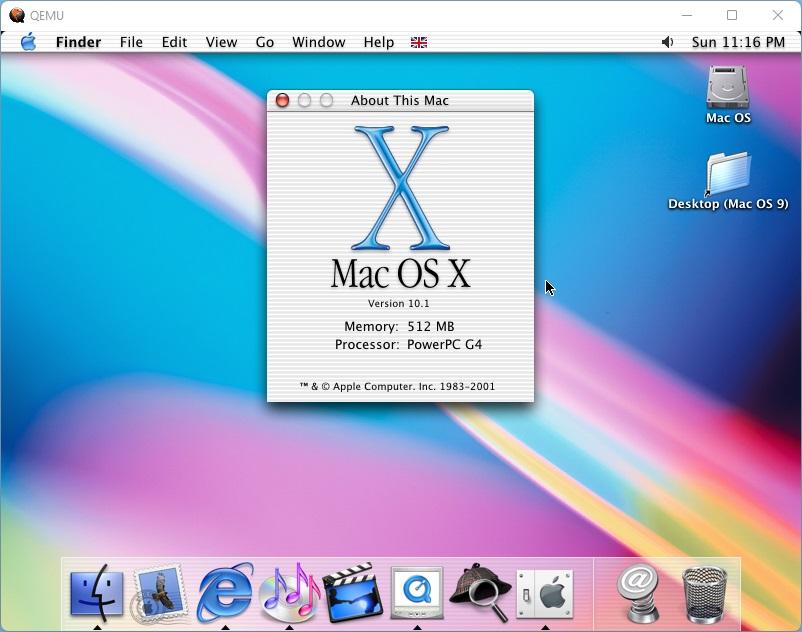This screenshot has width=802, height=632.
Task: Open the Apple menu
Action: [30, 42]
